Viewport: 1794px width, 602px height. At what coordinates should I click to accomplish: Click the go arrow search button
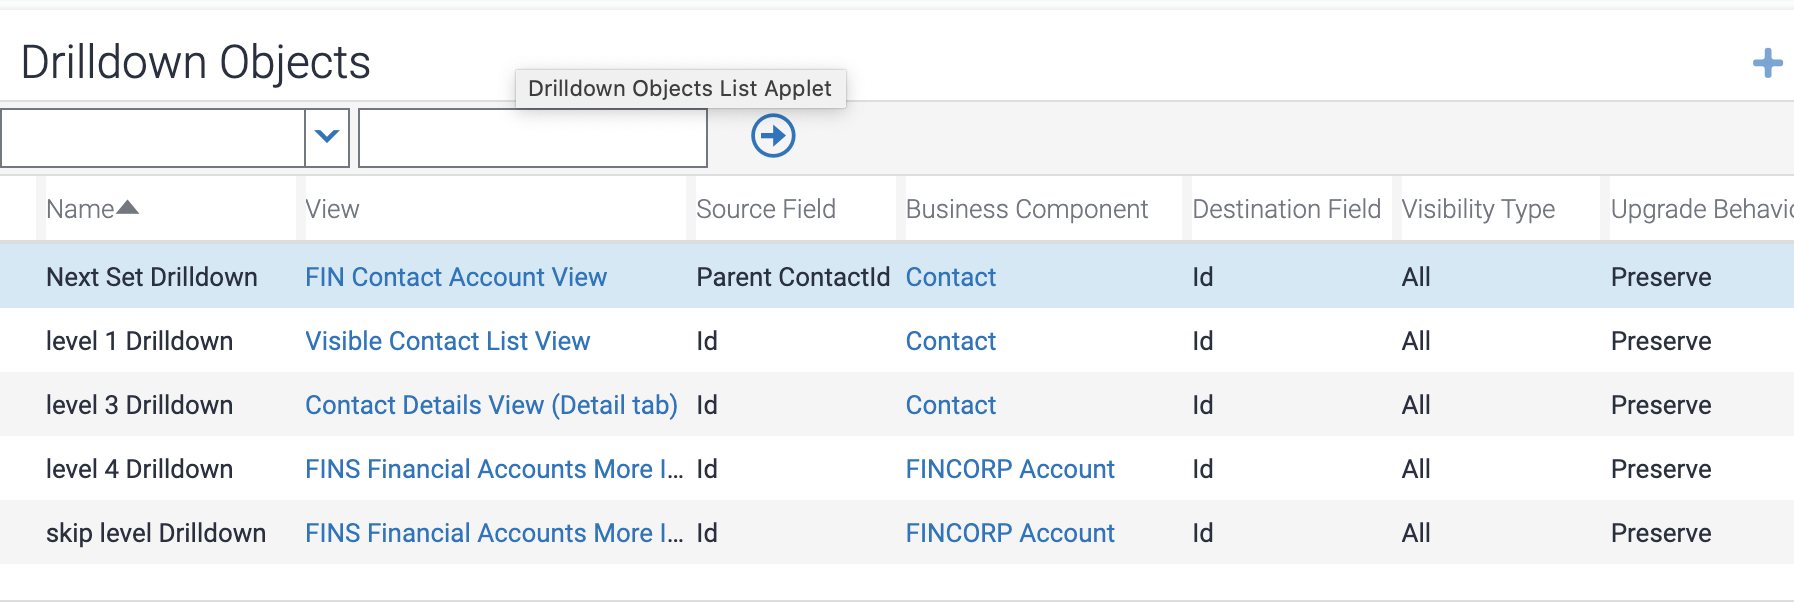[x=773, y=136]
